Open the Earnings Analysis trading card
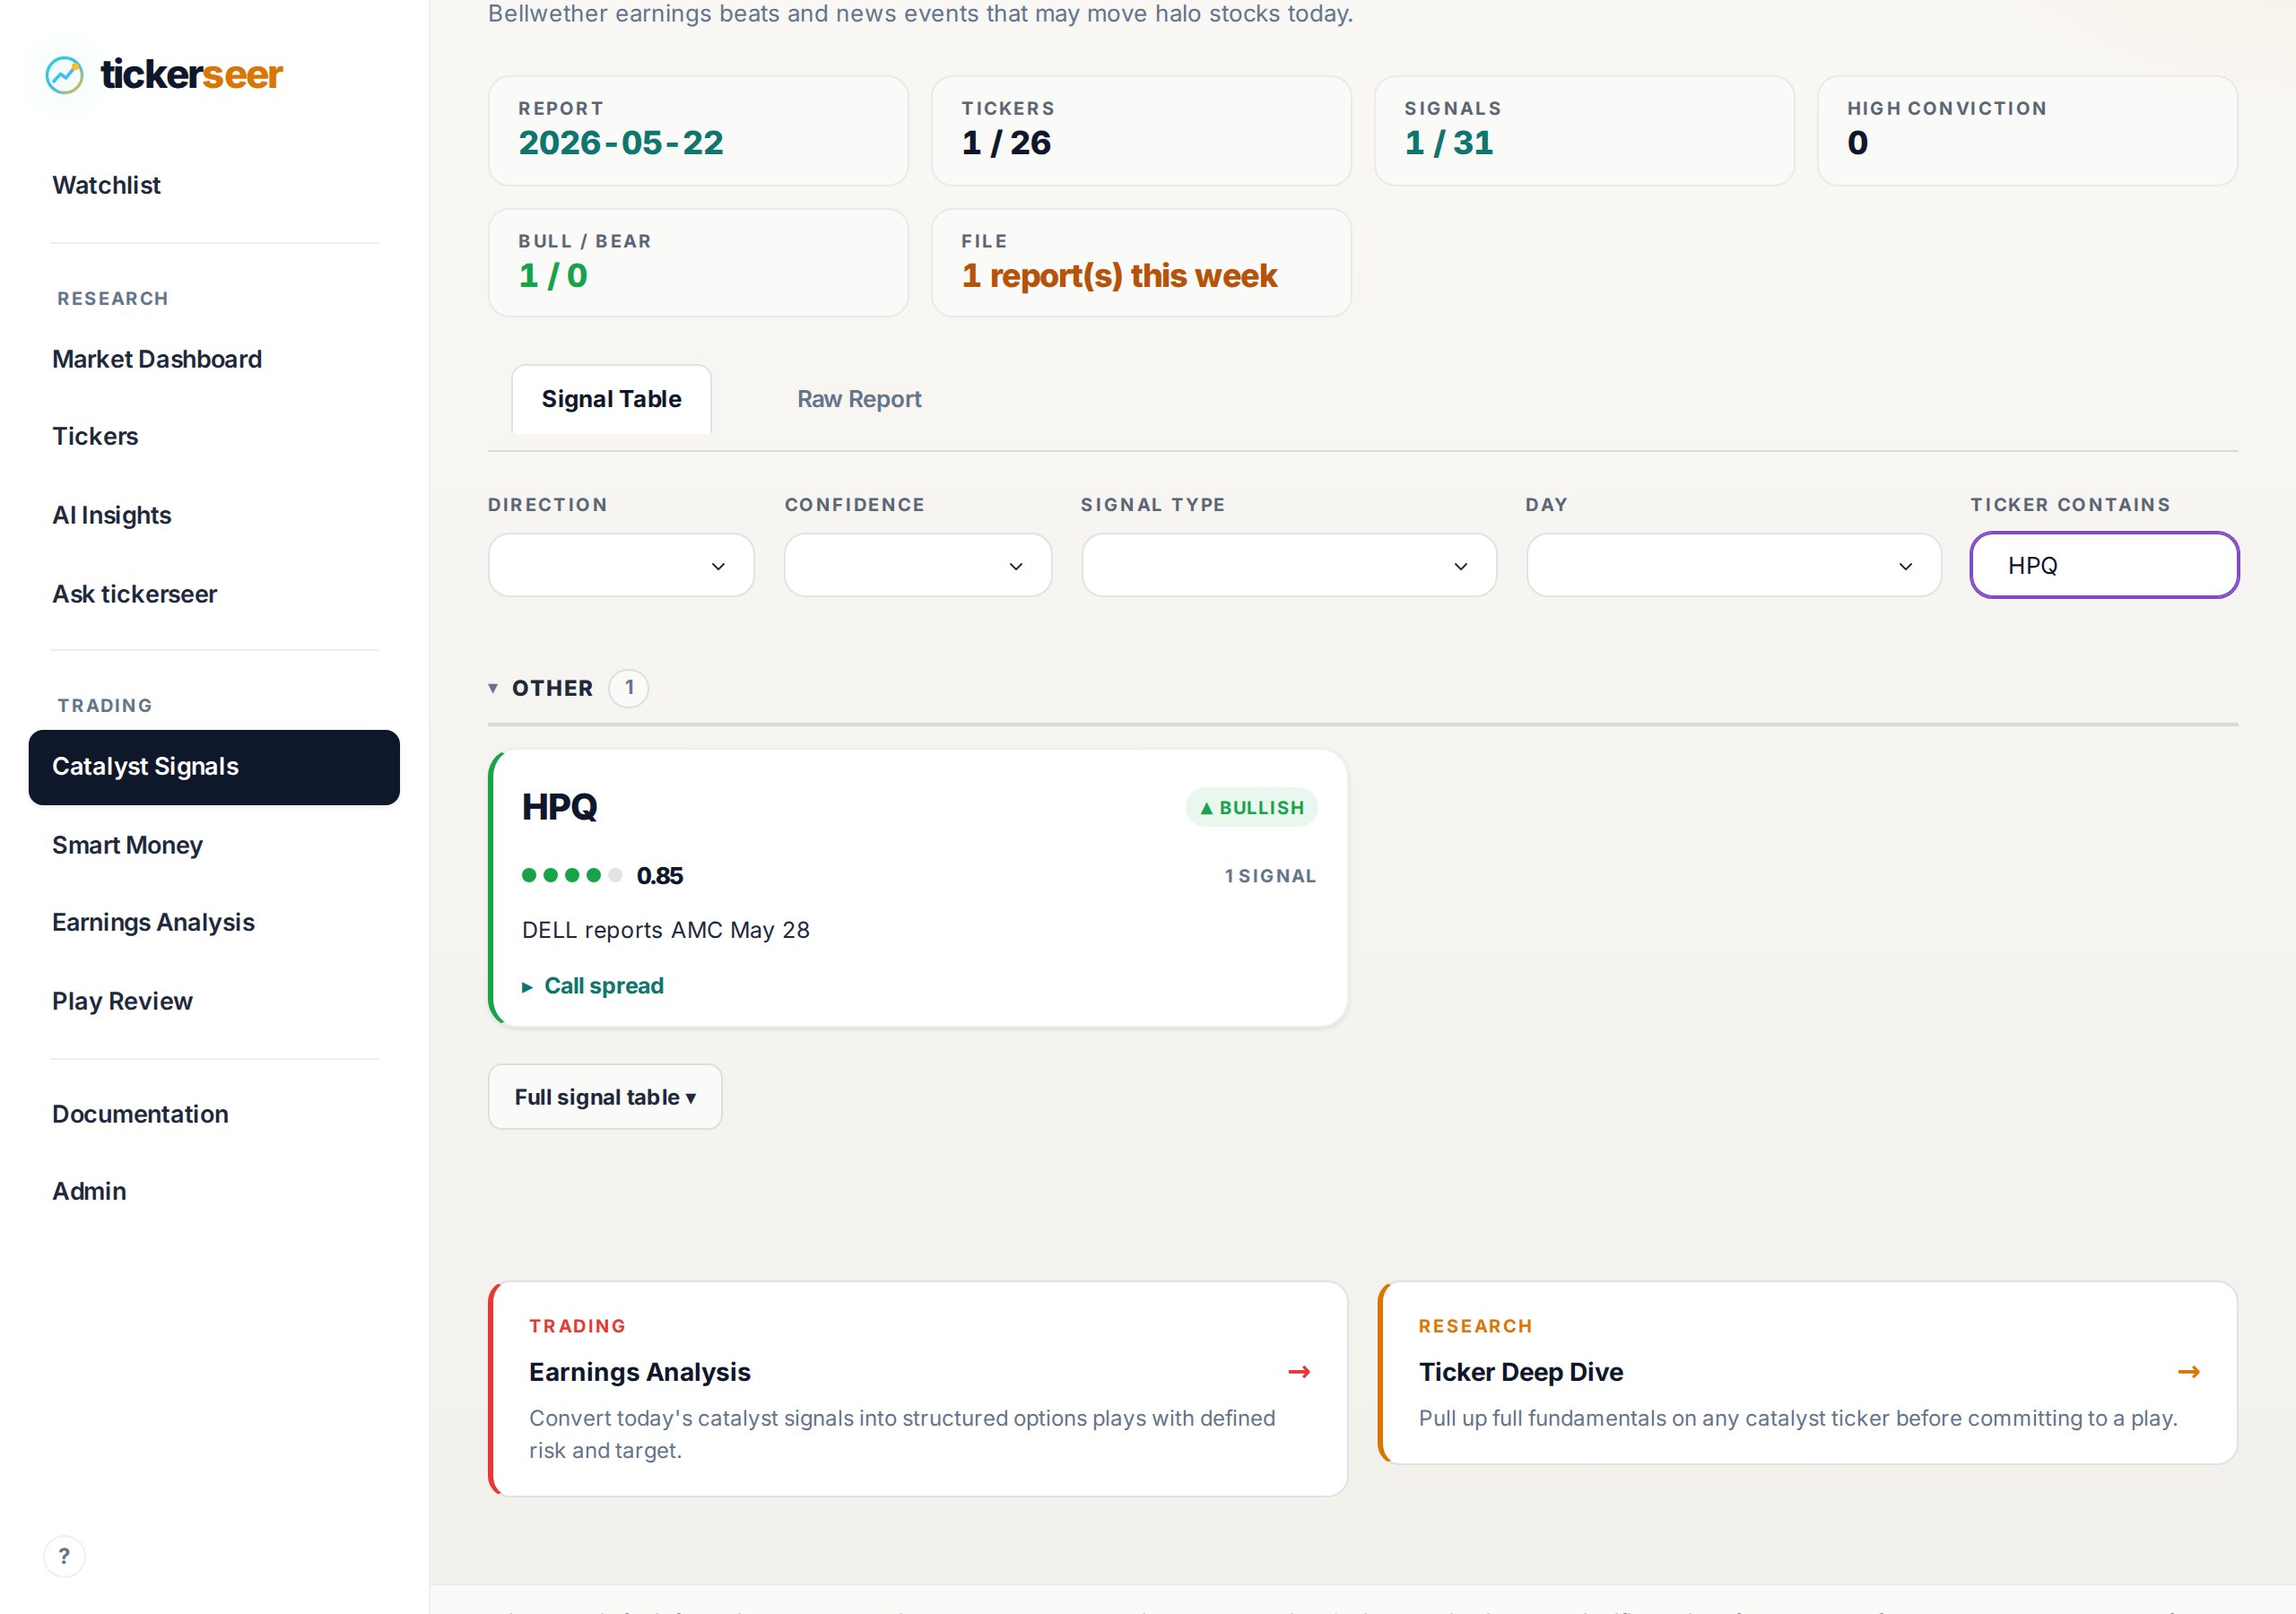The image size is (2296, 1614). [x=918, y=1389]
